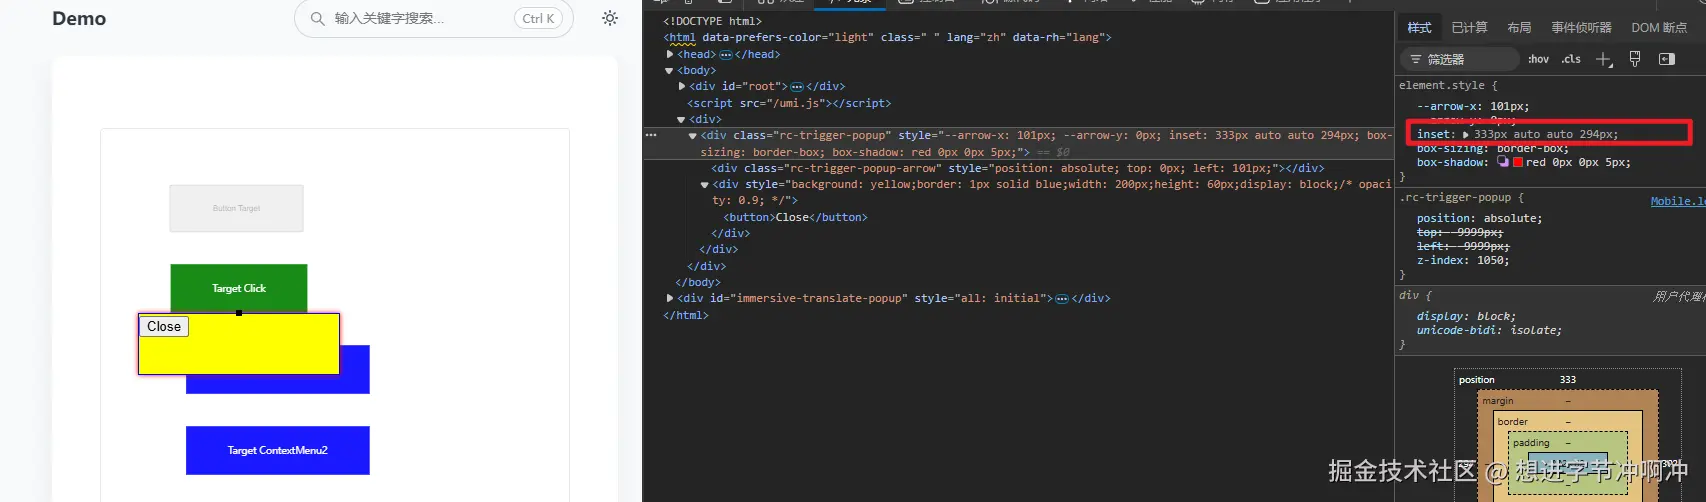The width and height of the screenshot is (1706, 502).
Task: Select the DOCTYPE html line
Action: (x=712, y=21)
